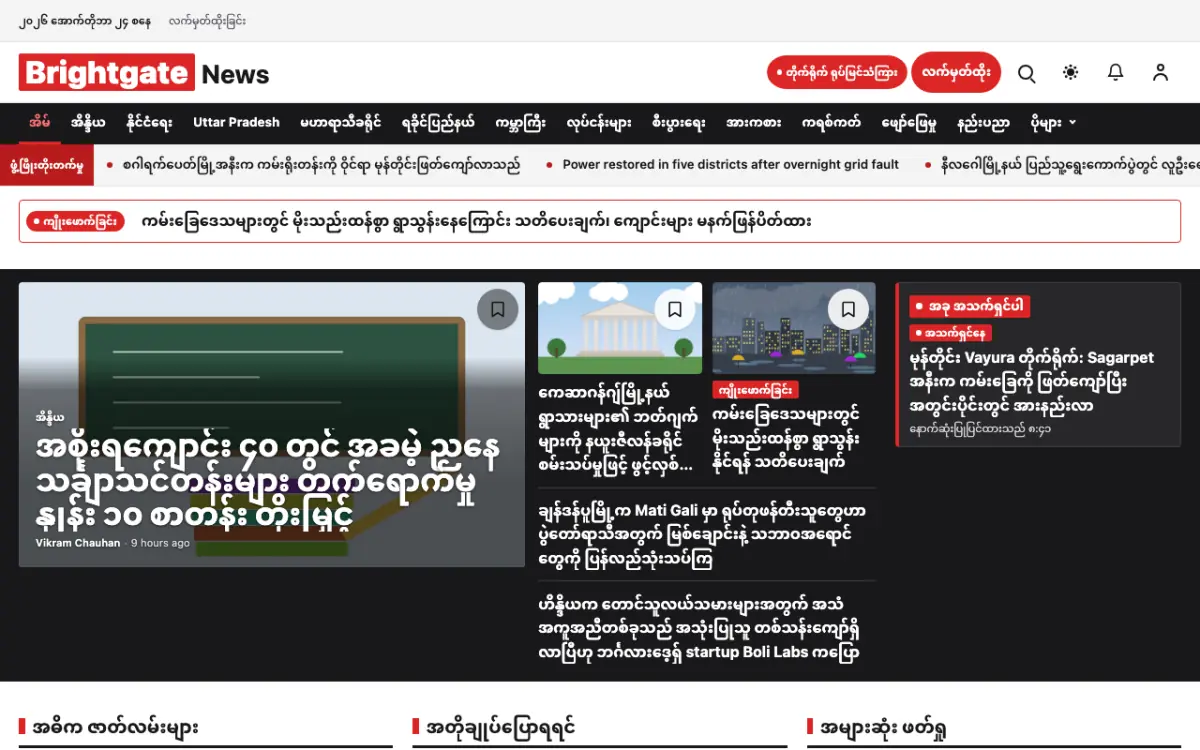Click the last updated timestamp in live panel
Image resolution: width=1200 pixels, height=750 pixels.
(x=980, y=429)
